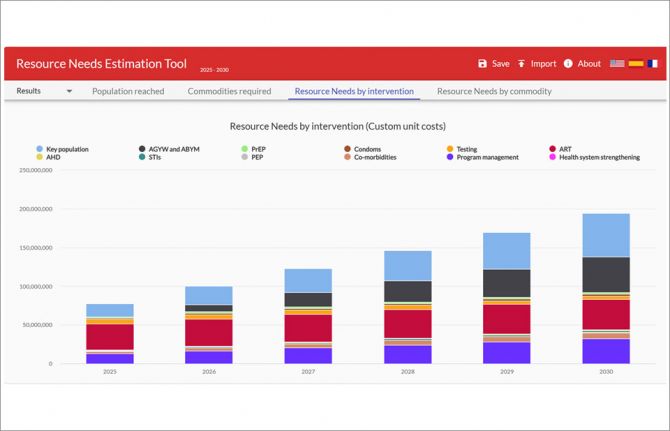
Task: Open the Population reached tab
Action: [128, 91]
